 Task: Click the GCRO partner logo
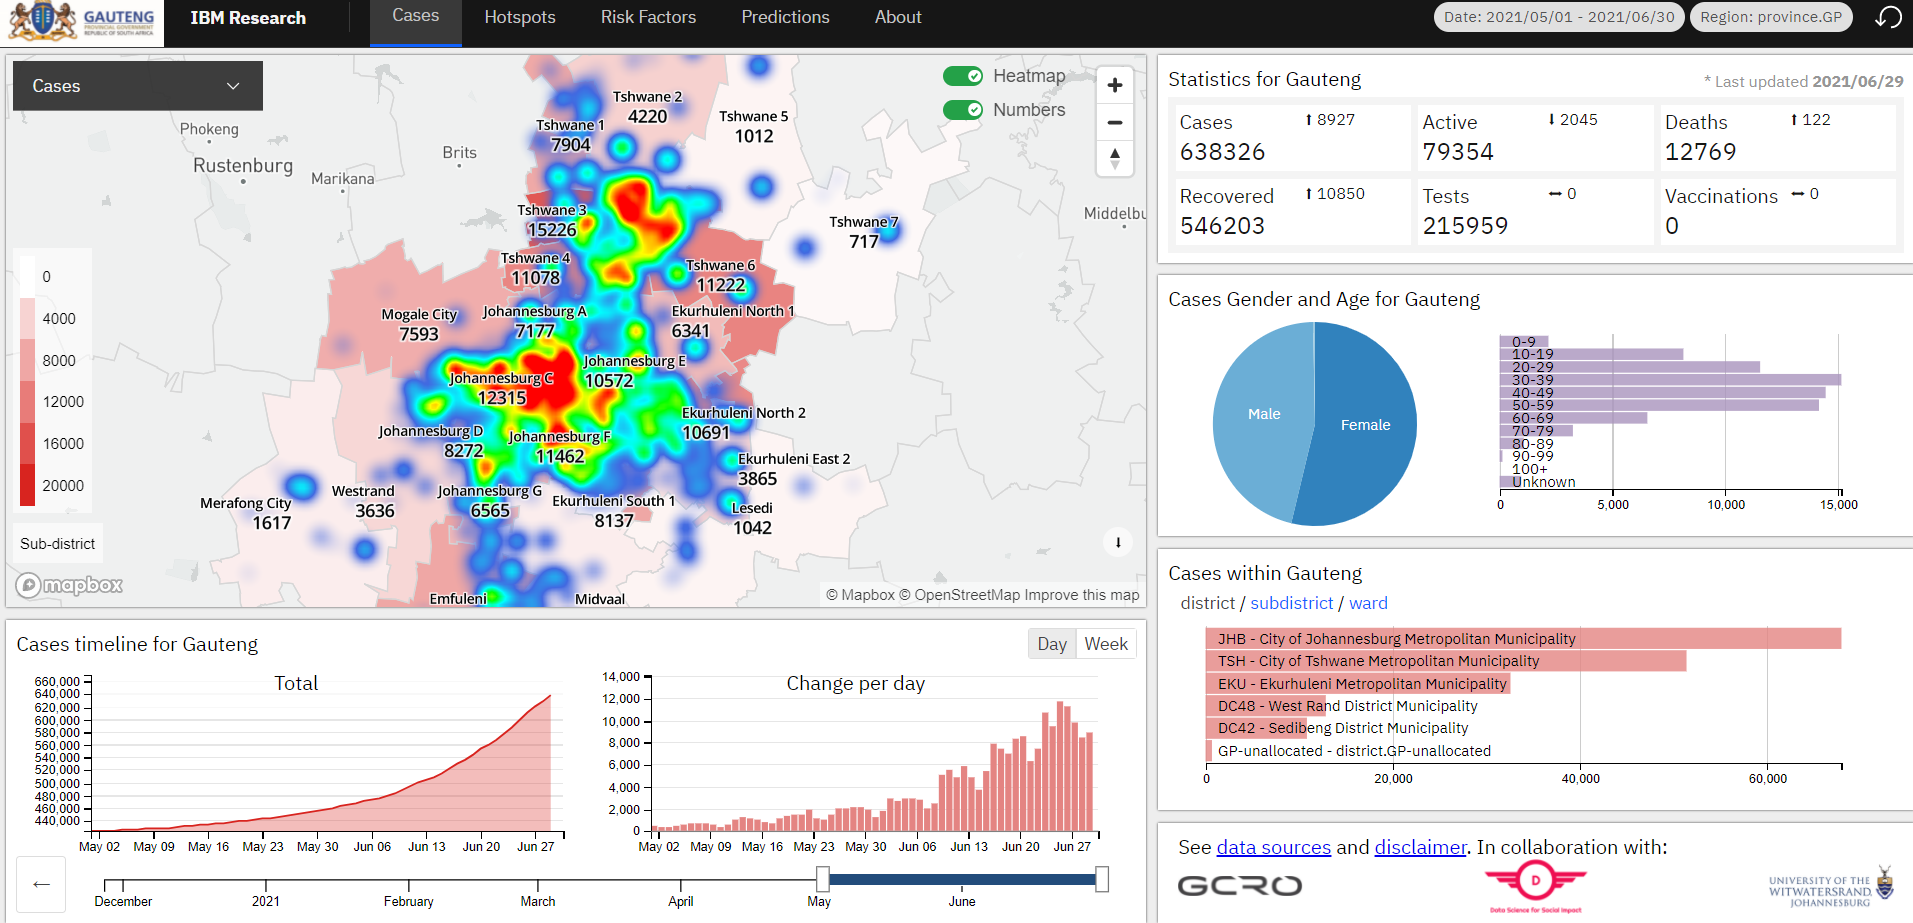click(x=1240, y=886)
